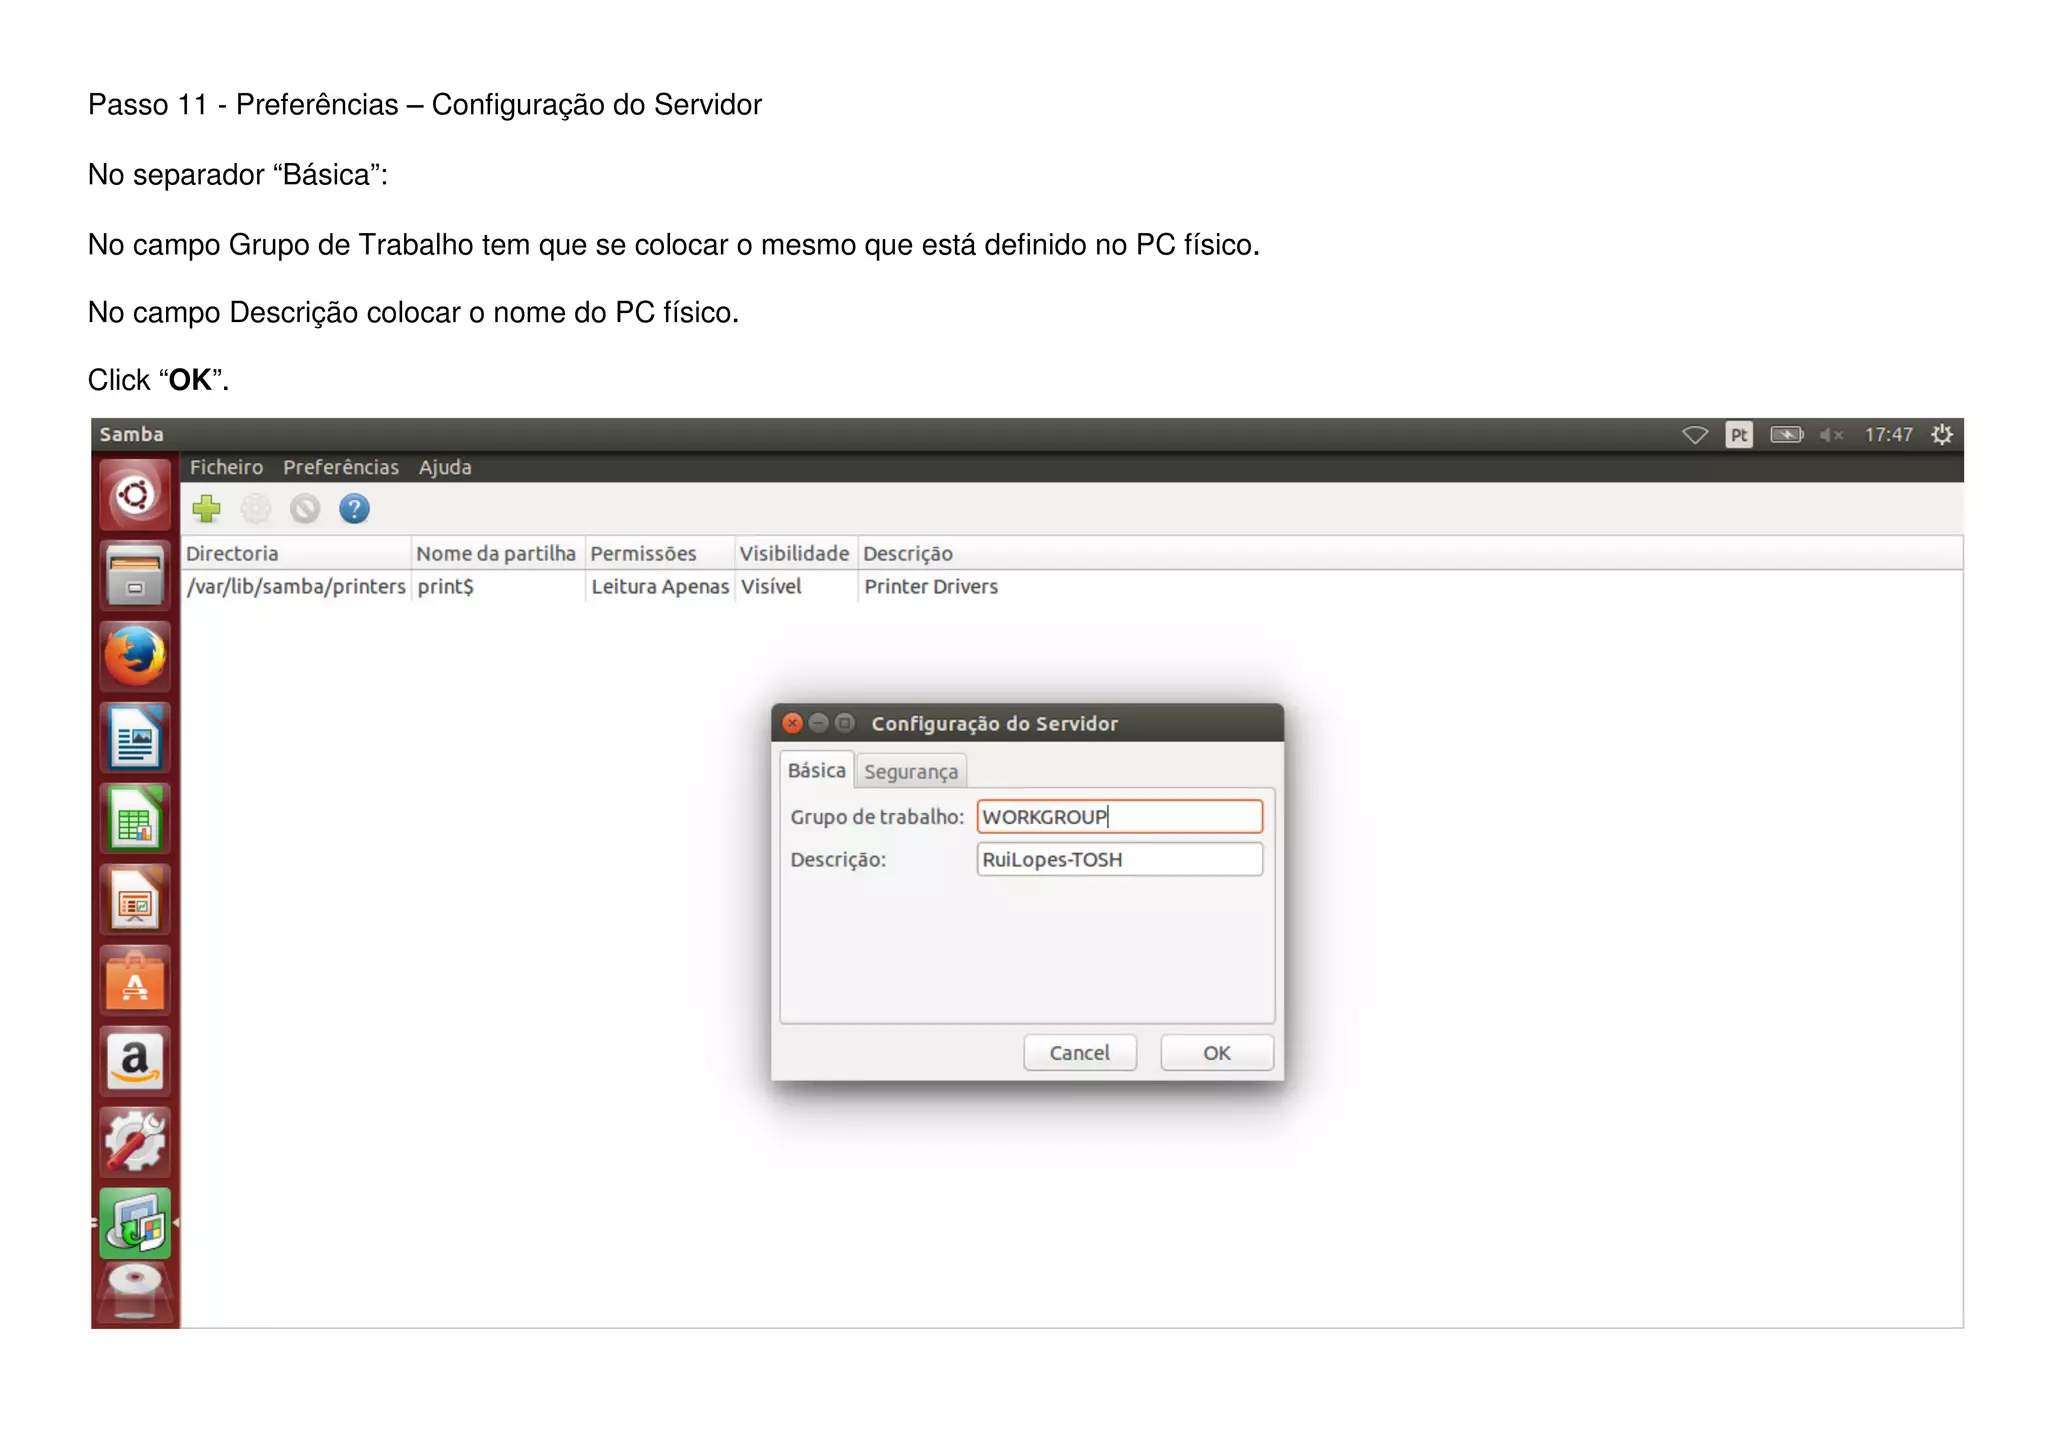This screenshot has width=2048, height=1447.
Task: Click the Leitura Apenas permissions cell
Action: click(660, 587)
